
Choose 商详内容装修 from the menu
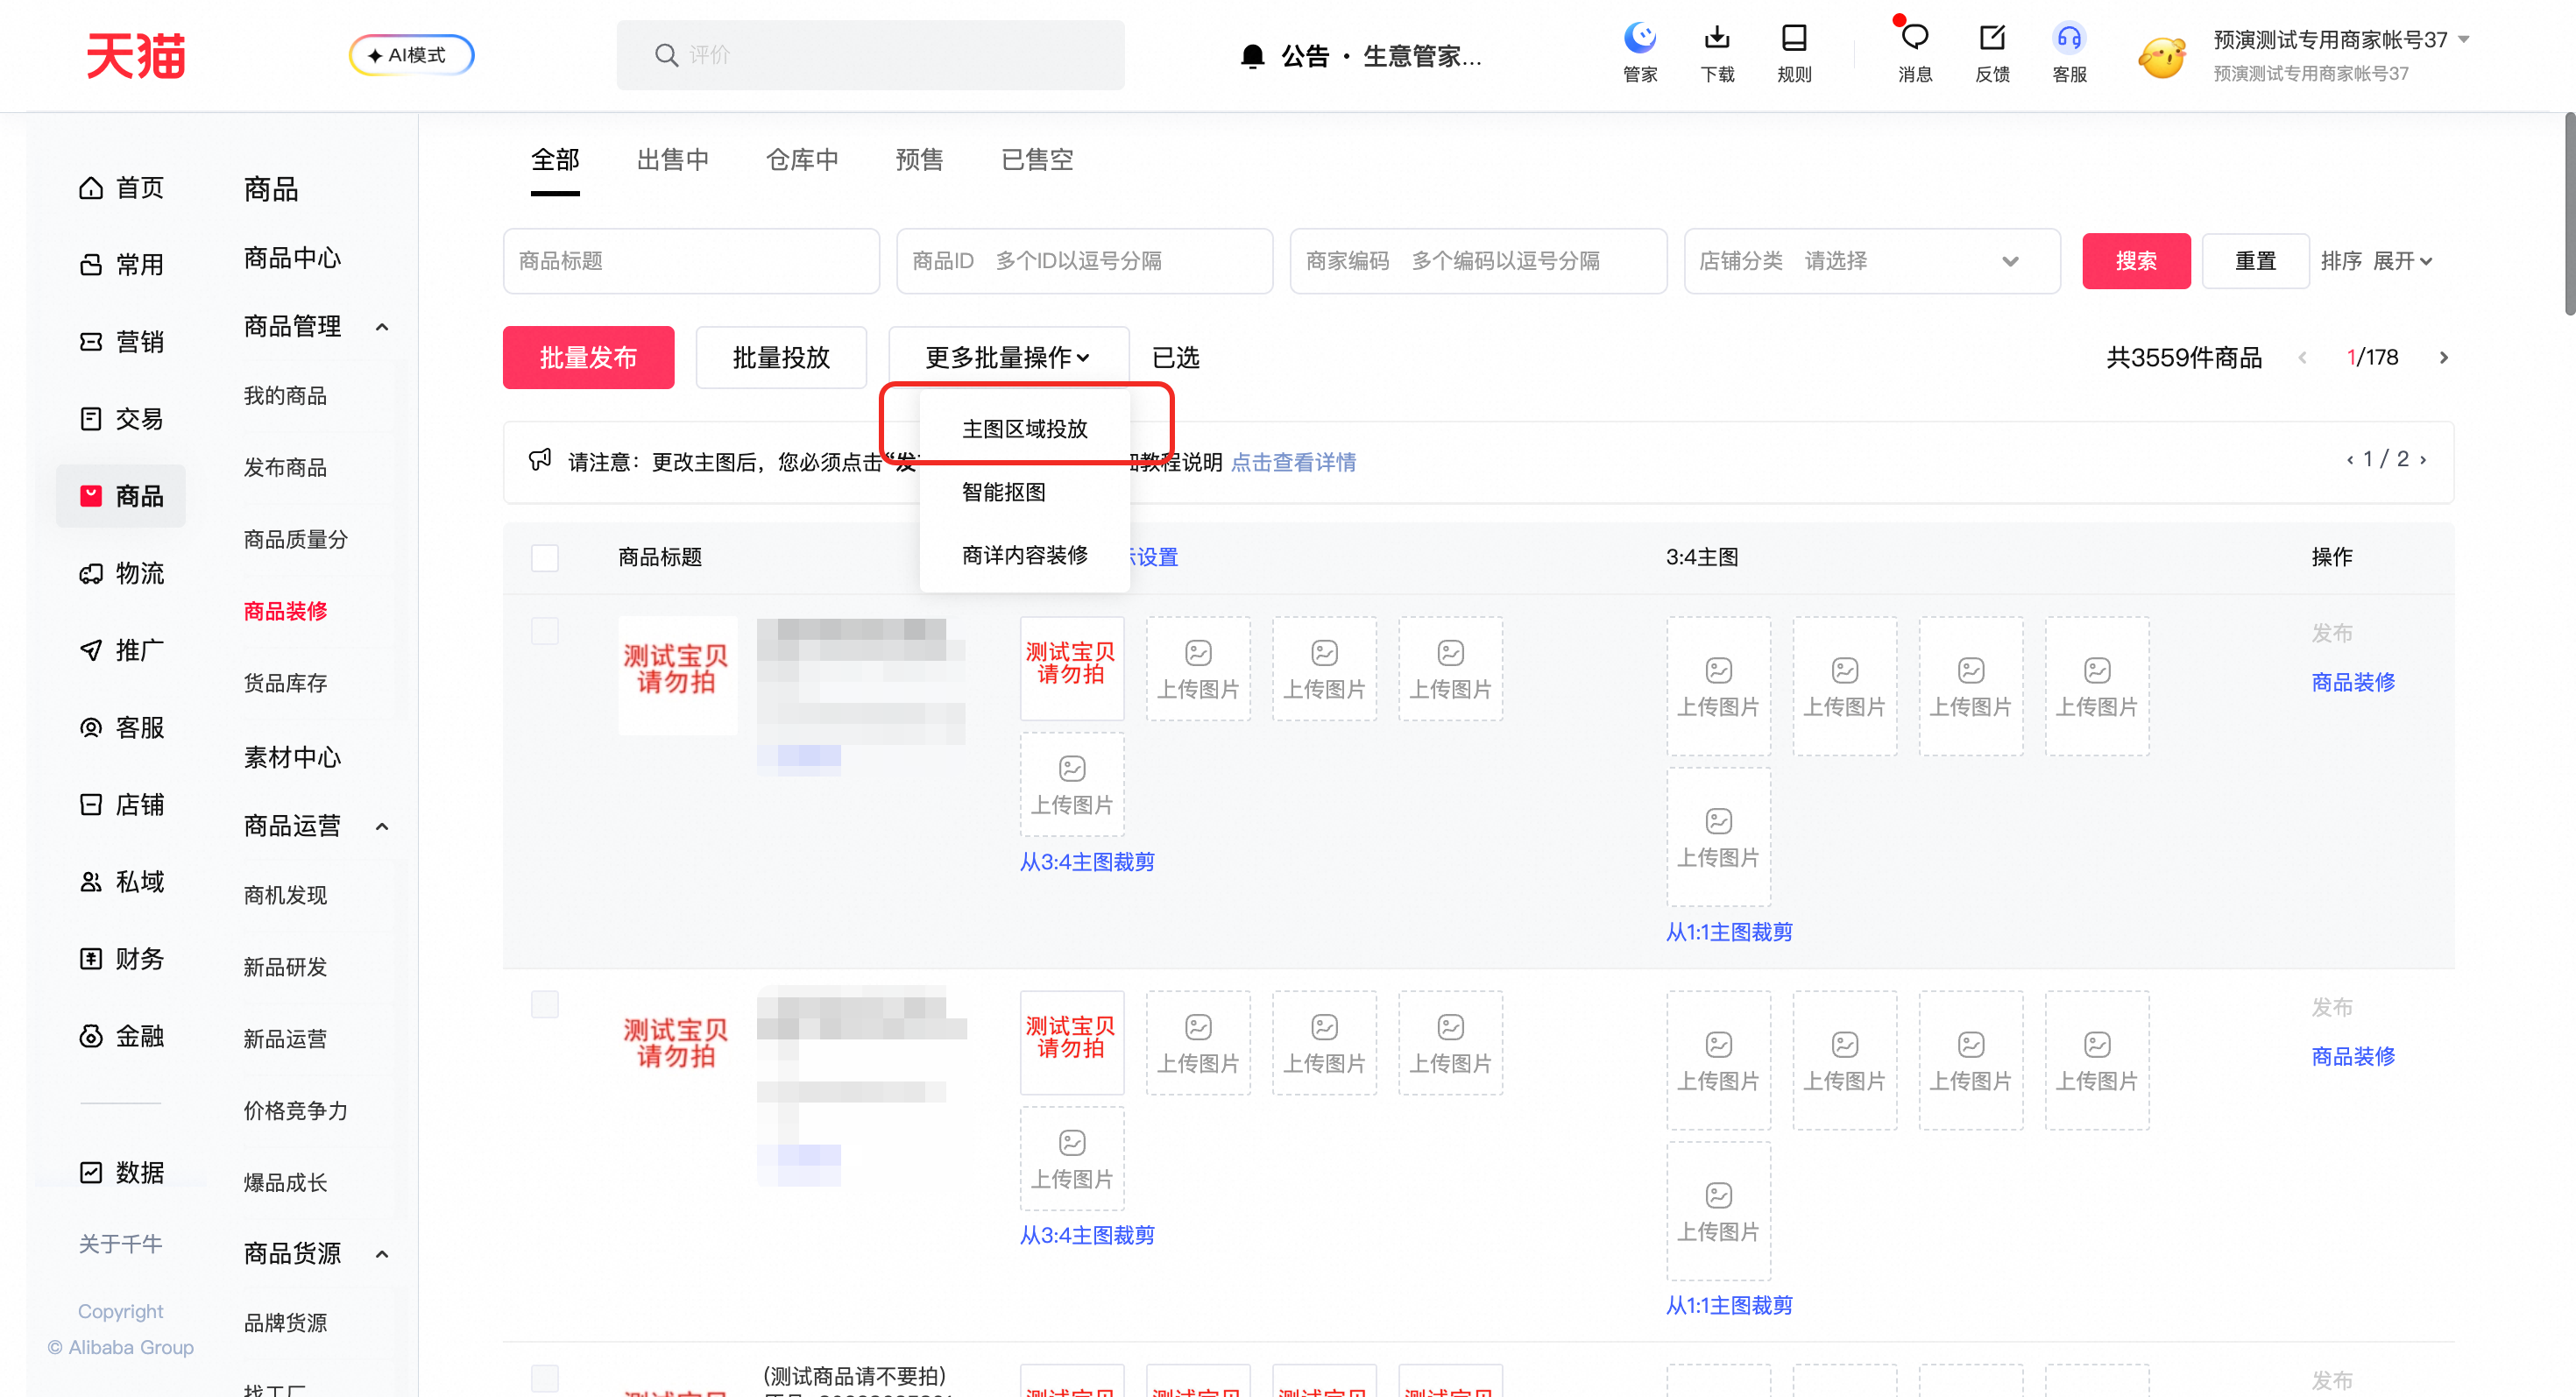tap(1025, 555)
